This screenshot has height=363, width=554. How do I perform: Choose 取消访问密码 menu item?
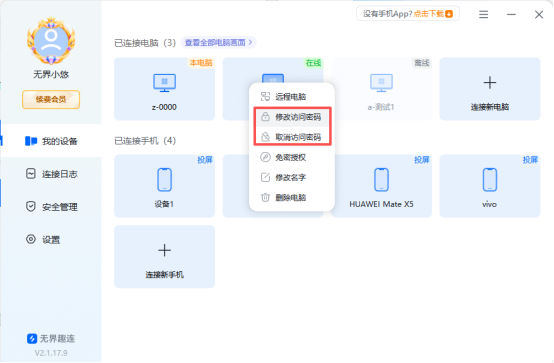[x=292, y=137]
